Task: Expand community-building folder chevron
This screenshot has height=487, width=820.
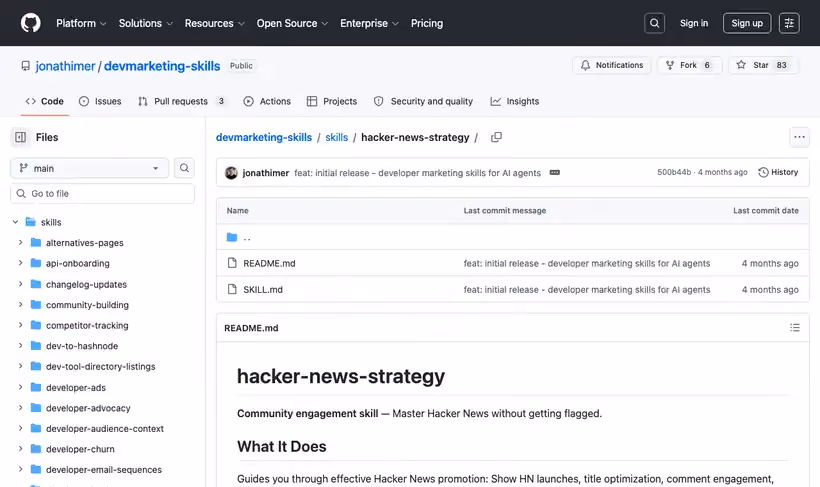Action: click(x=20, y=304)
